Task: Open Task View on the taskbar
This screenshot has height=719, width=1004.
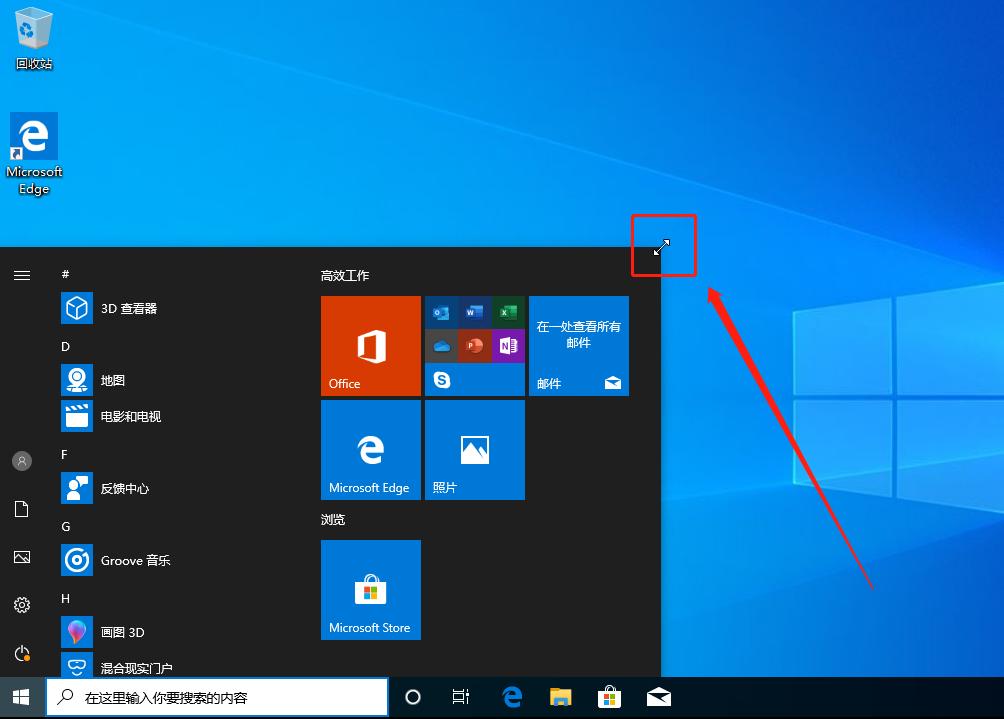Action: click(x=461, y=697)
